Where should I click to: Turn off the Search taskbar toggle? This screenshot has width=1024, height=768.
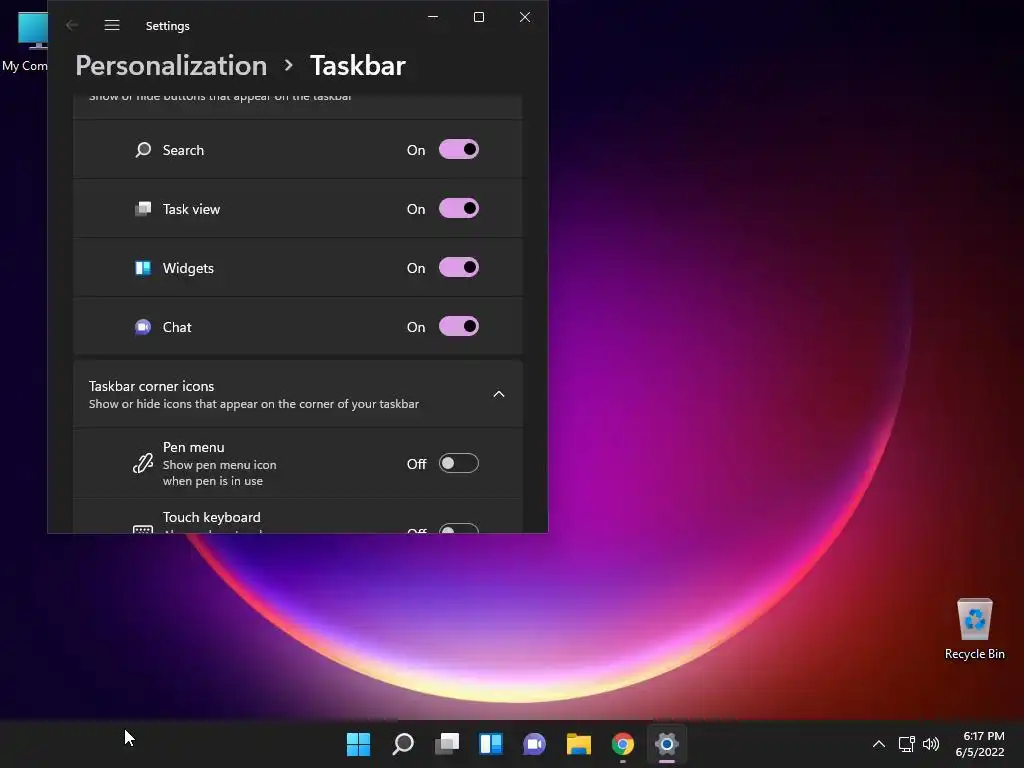click(458, 150)
